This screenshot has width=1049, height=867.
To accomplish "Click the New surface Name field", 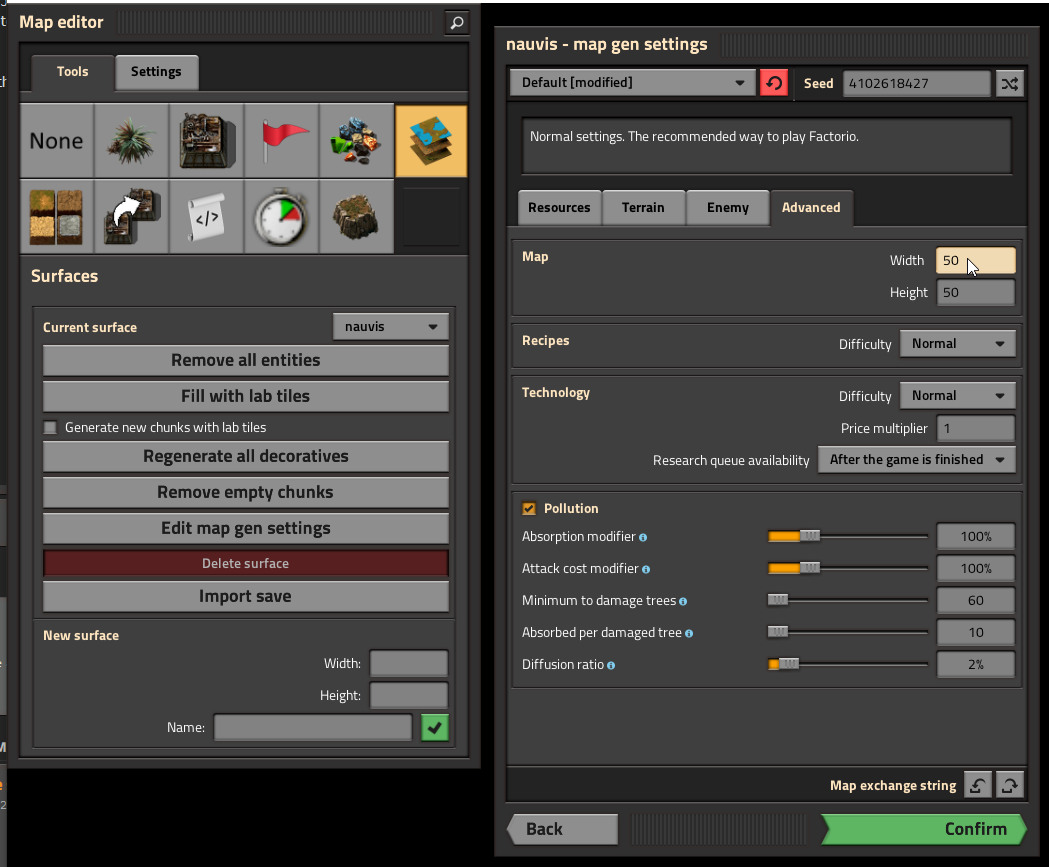I will pyautogui.click(x=313, y=727).
